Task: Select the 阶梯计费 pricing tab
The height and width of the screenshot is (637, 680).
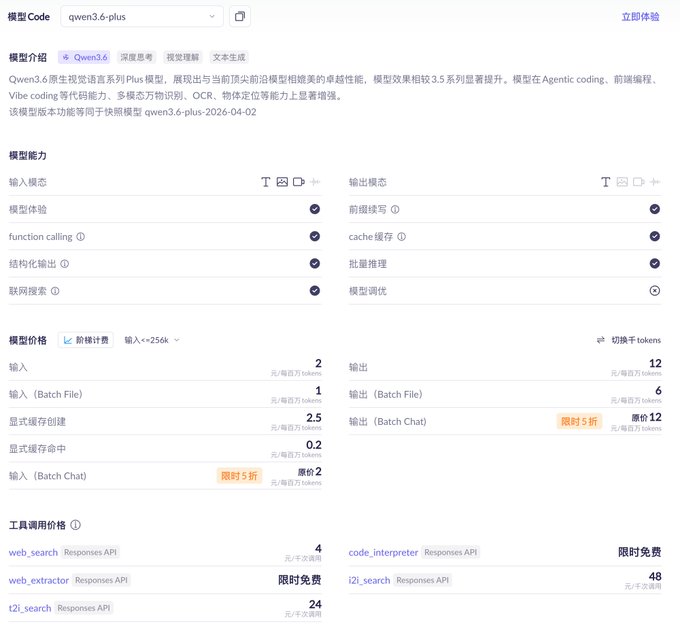Action: tap(86, 340)
